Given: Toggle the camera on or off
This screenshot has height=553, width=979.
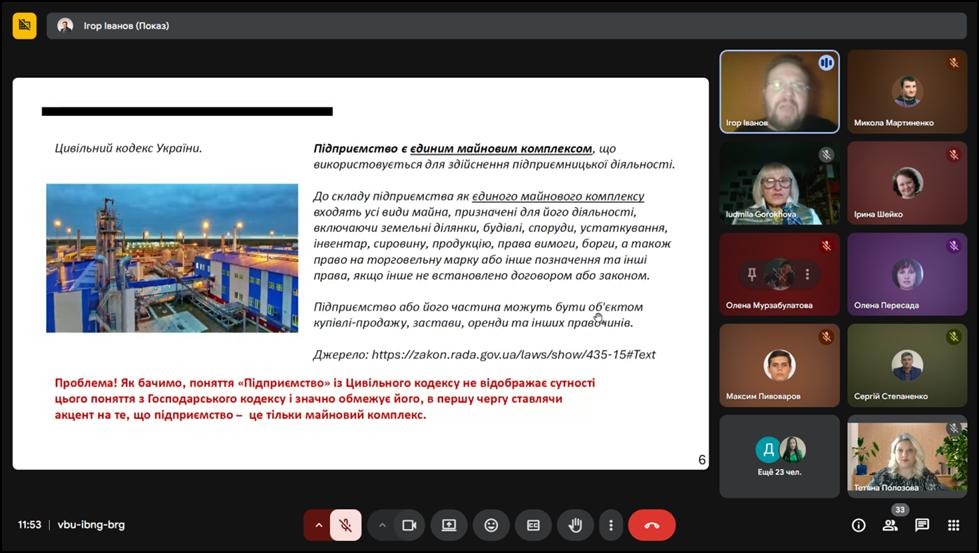Looking at the screenshot, I should 408,525.
